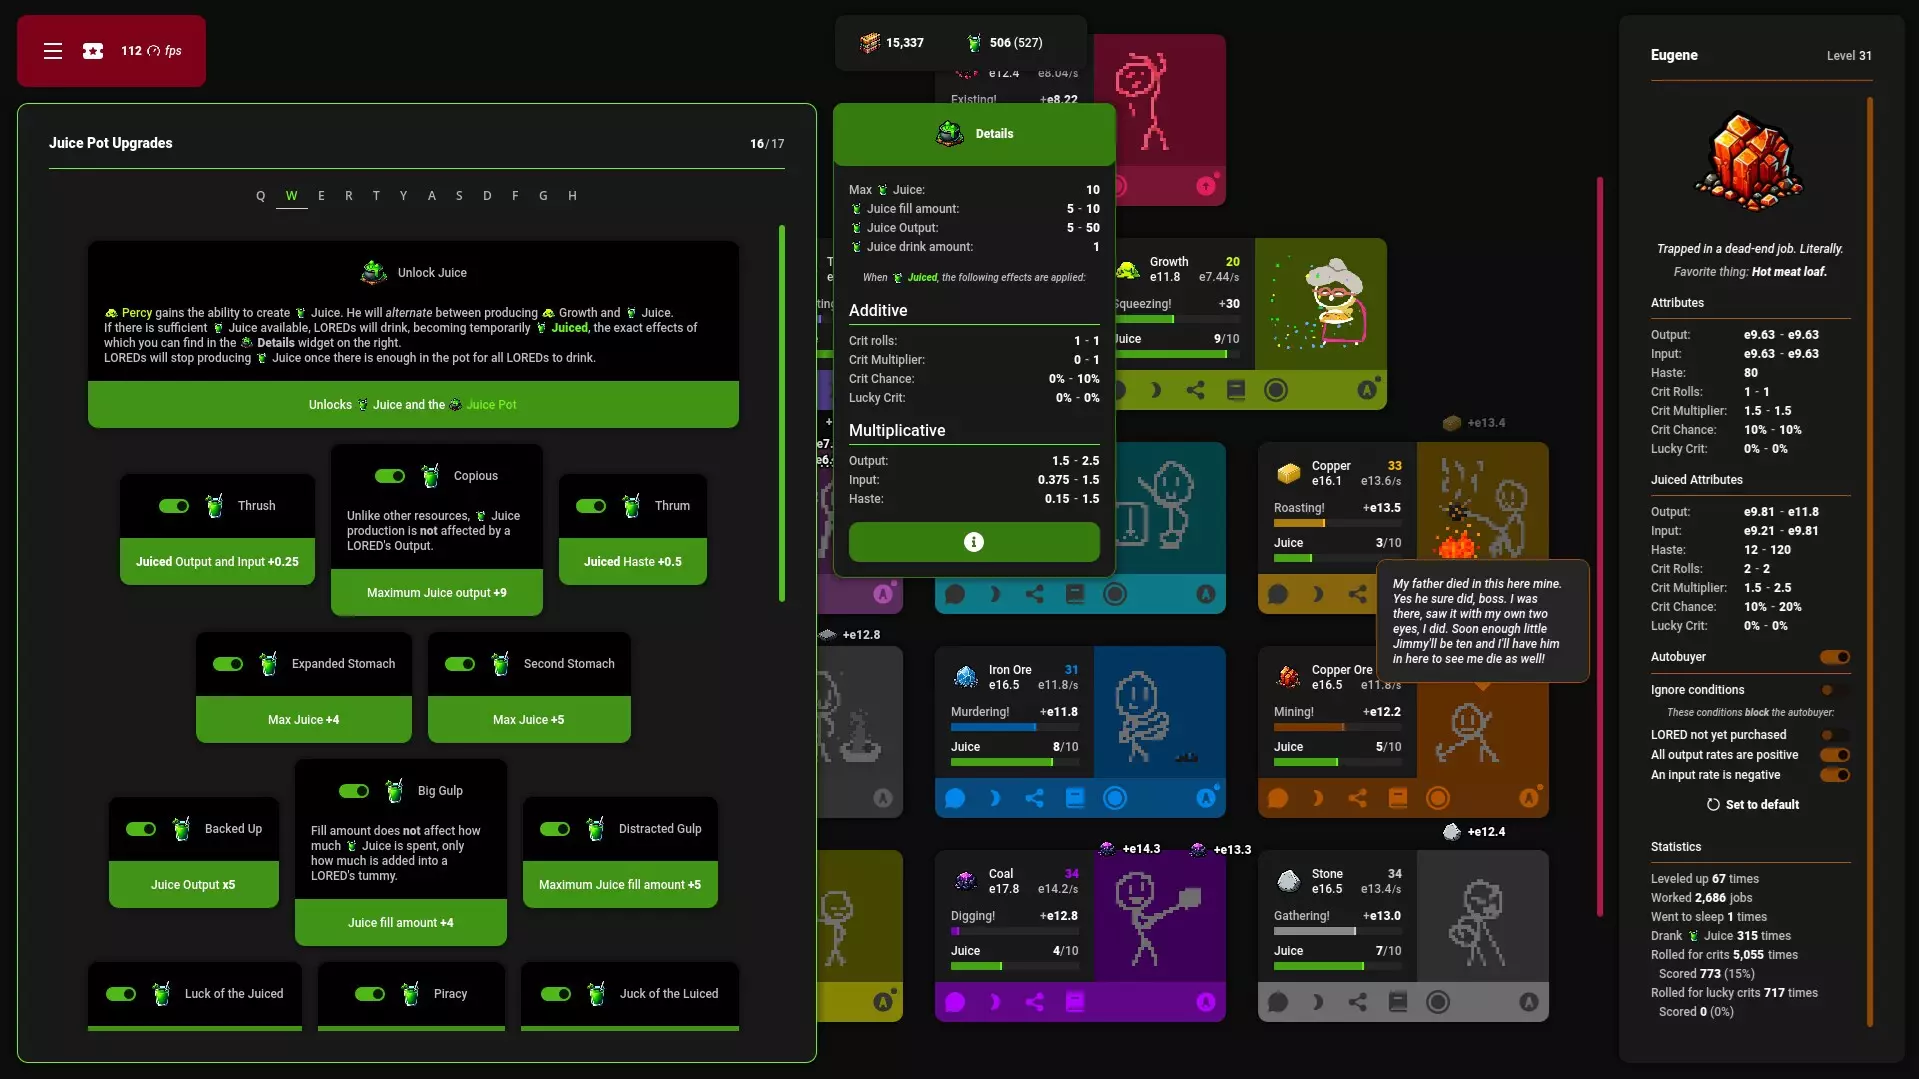
Task: Turn off Eugene's Autobuyer toggle
Action: click(x=1834, y=657)
